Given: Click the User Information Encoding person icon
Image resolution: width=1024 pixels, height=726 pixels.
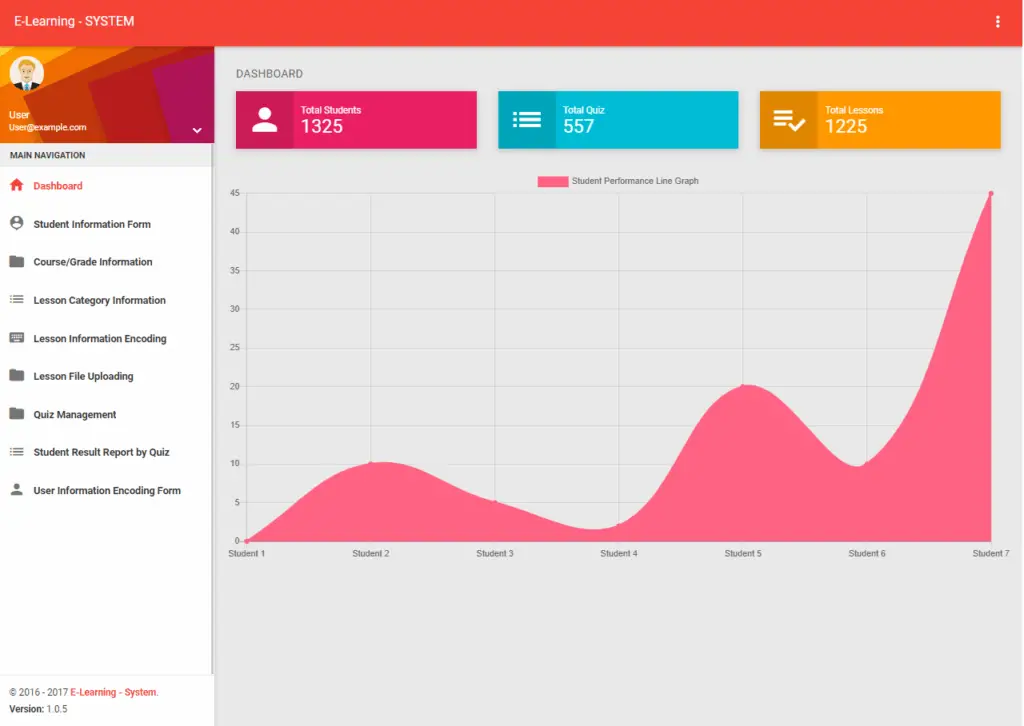Looking at the screenshot, I should click(x=15, y=490).
